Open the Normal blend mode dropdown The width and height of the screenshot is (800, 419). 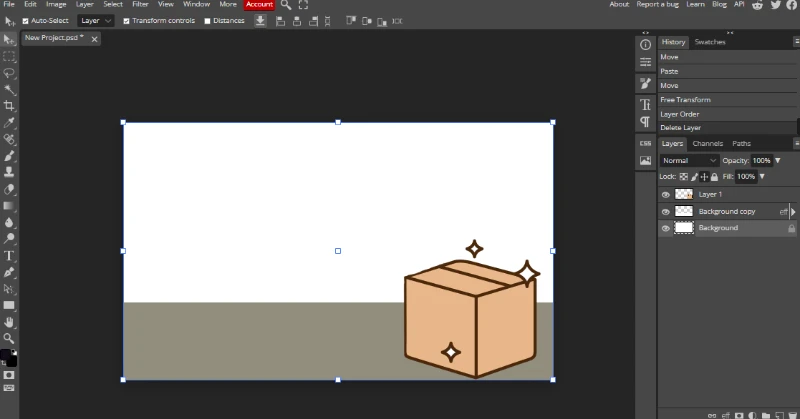tap(689, 160)
